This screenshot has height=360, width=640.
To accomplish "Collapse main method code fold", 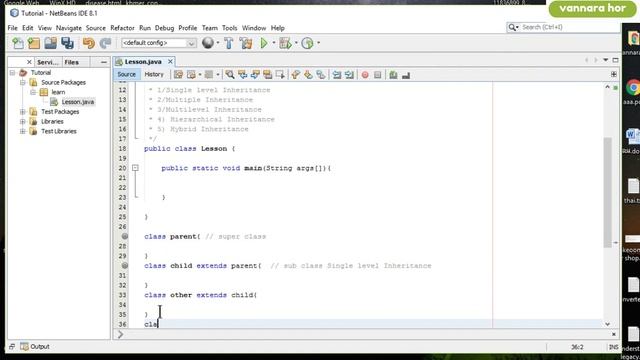I will 135,168.
